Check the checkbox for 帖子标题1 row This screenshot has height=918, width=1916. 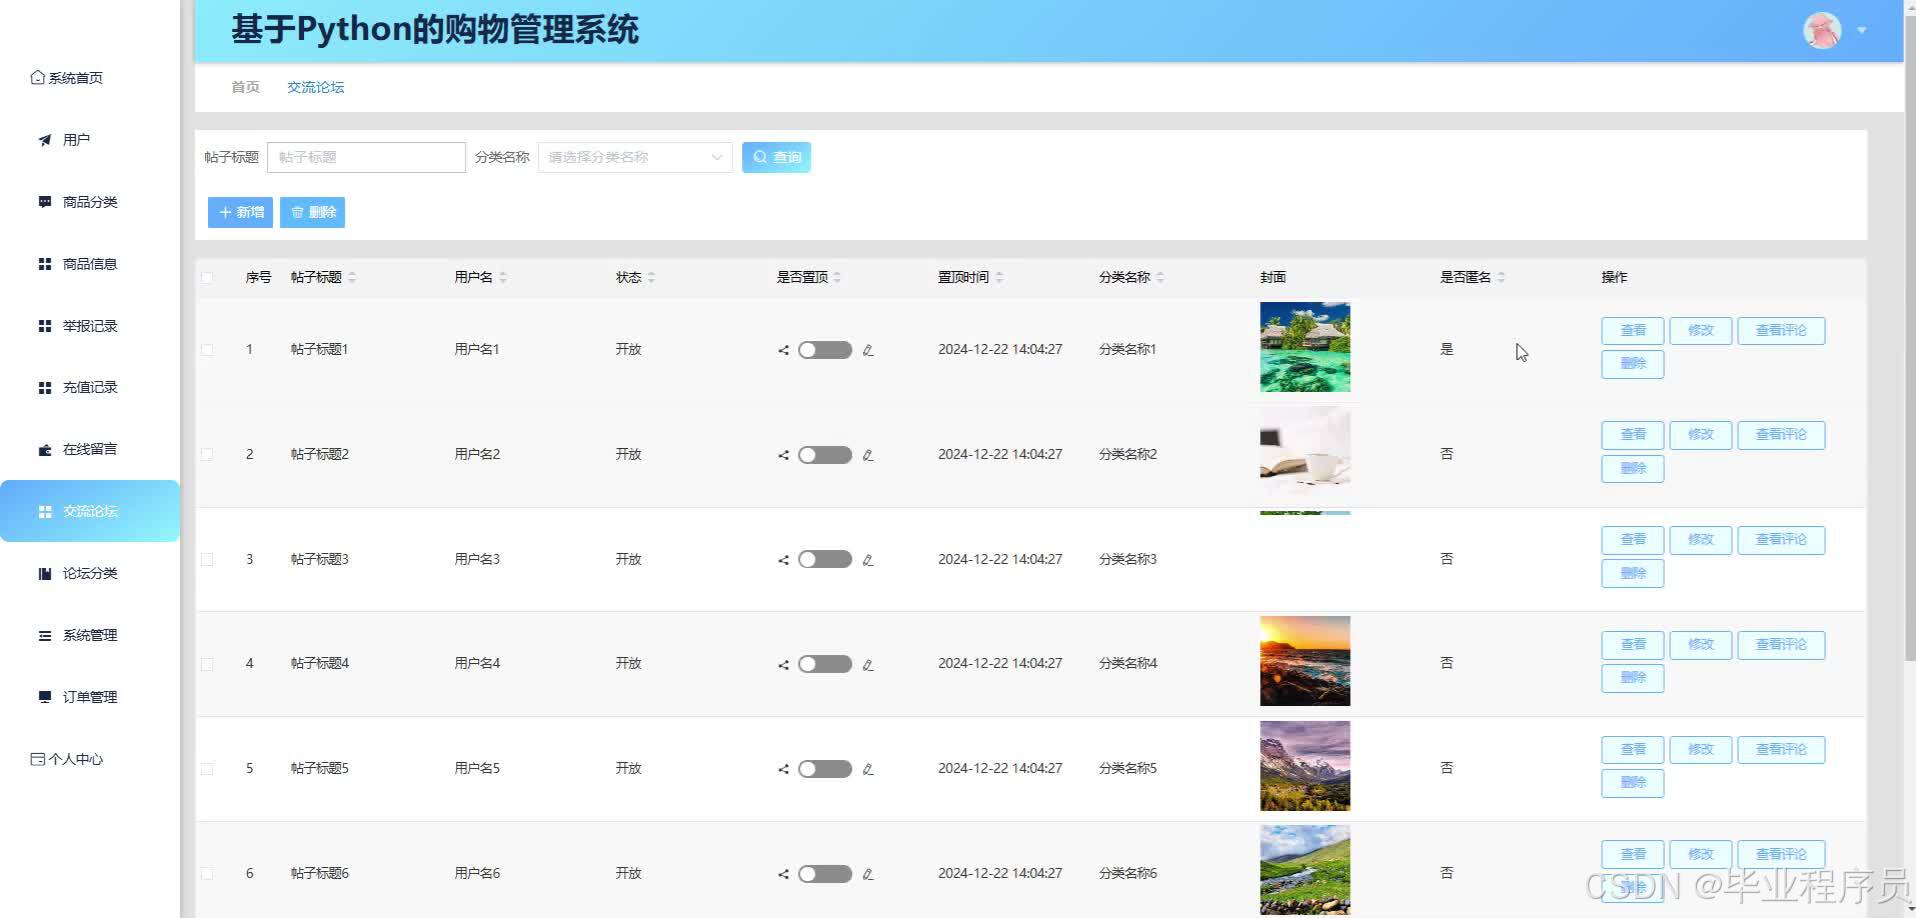tap(207, 349)
